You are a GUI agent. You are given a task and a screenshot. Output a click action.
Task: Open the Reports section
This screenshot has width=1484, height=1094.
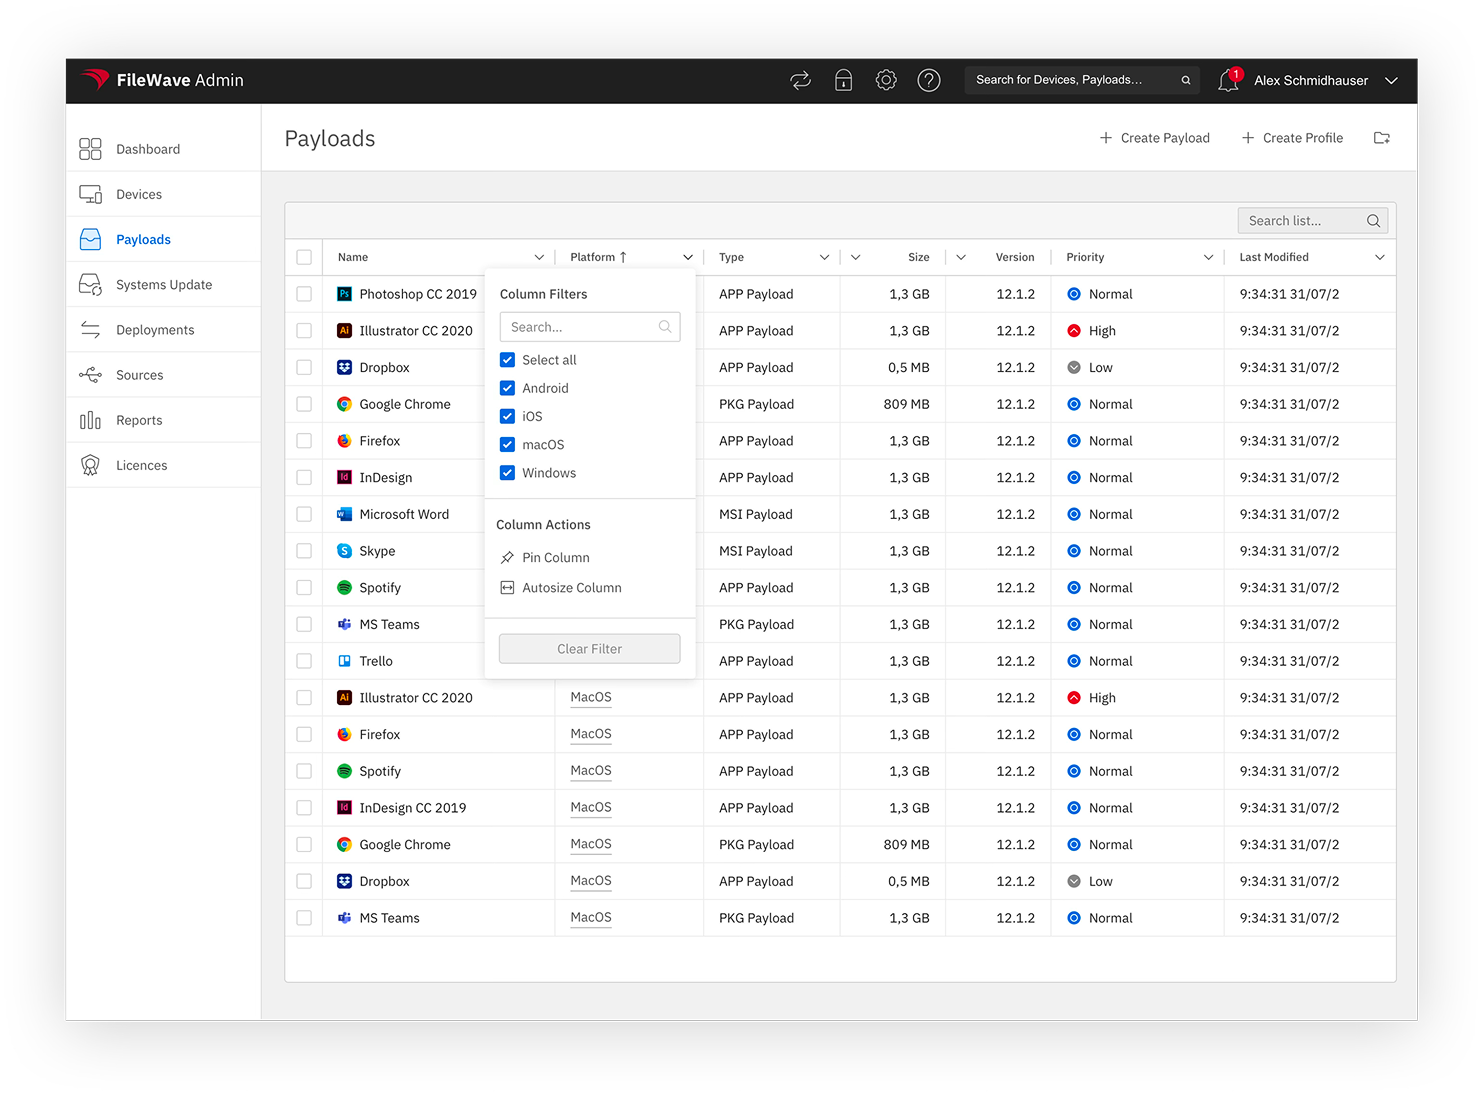point(138,419)
